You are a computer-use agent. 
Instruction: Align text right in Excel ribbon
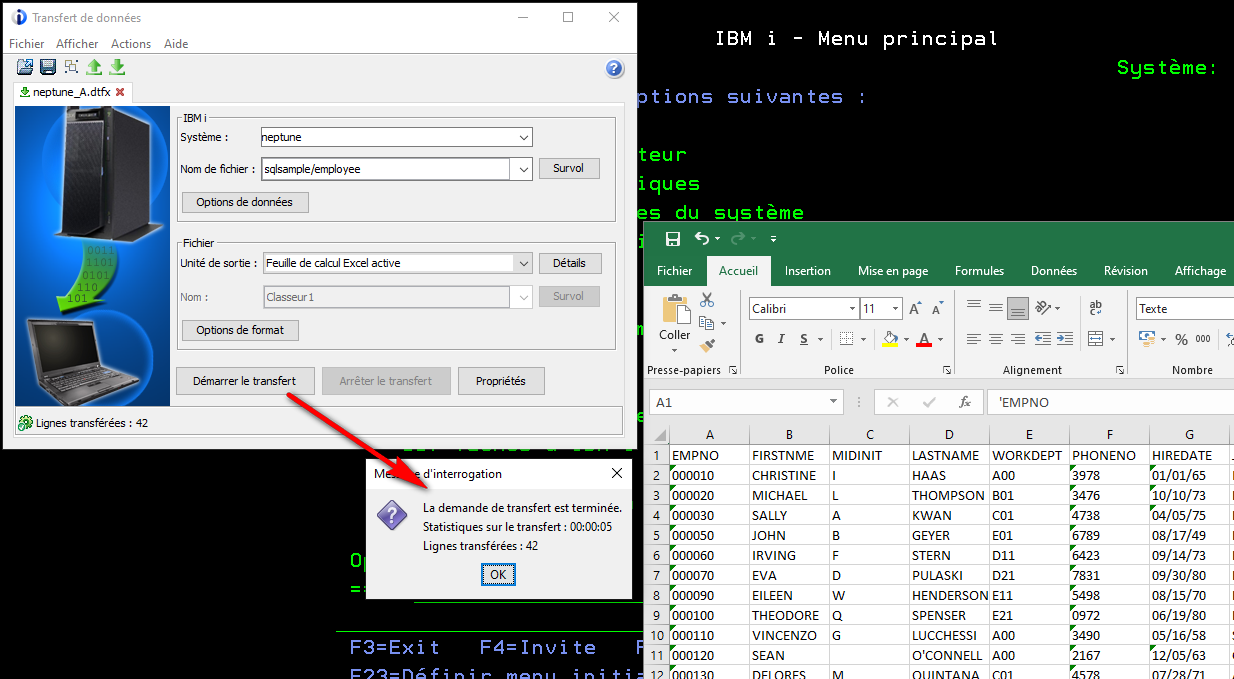1018,339
